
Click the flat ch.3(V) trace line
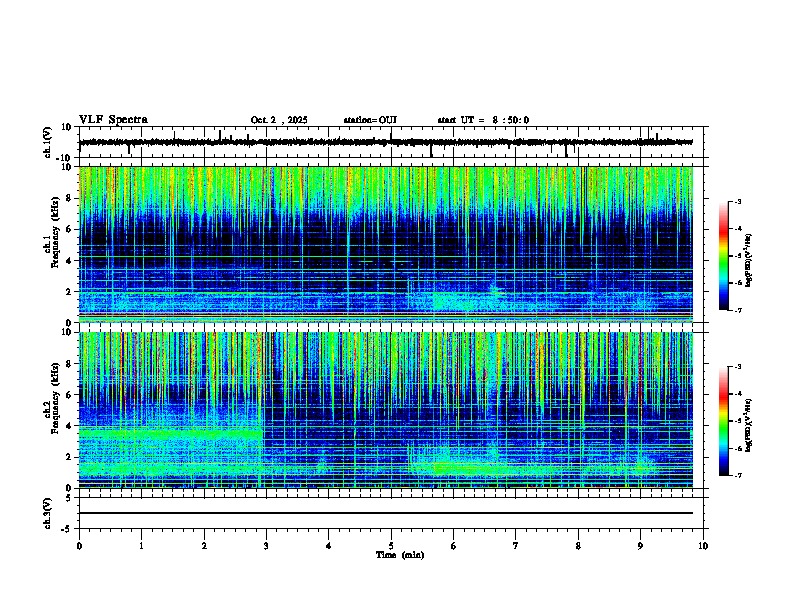coord(386,513)
